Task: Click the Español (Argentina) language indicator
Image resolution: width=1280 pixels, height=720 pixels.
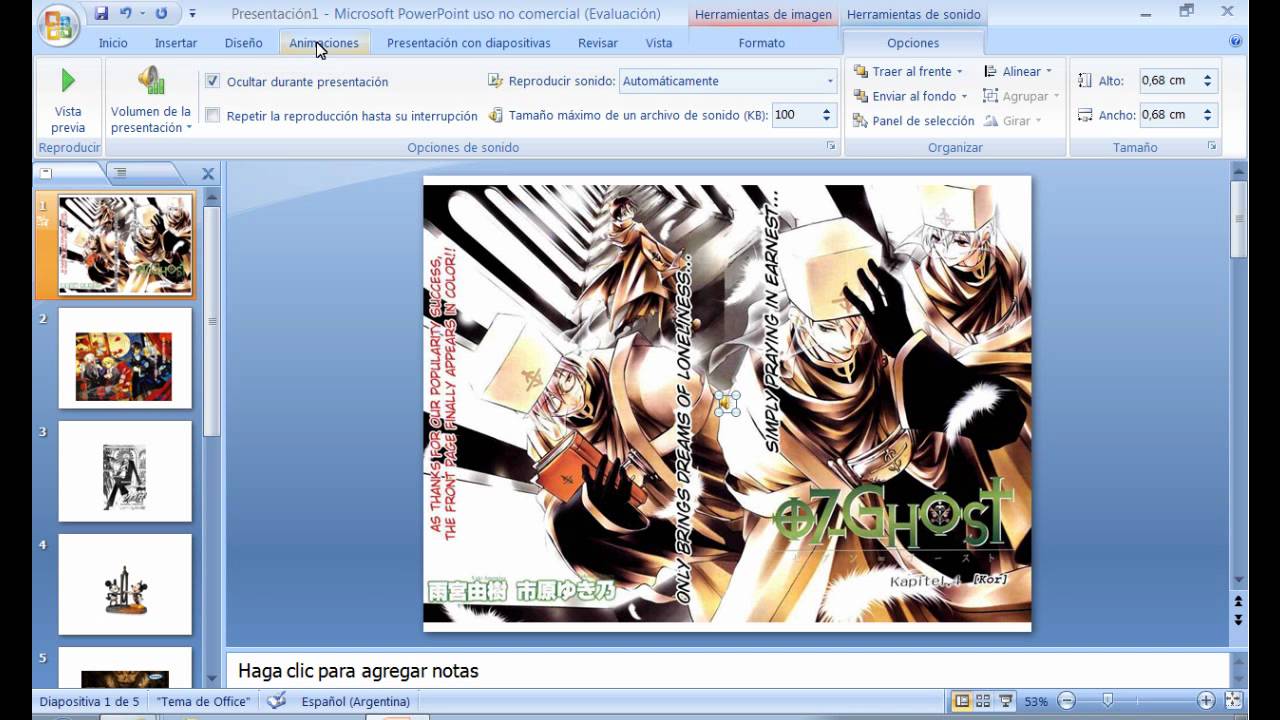Action: [356, 701]
